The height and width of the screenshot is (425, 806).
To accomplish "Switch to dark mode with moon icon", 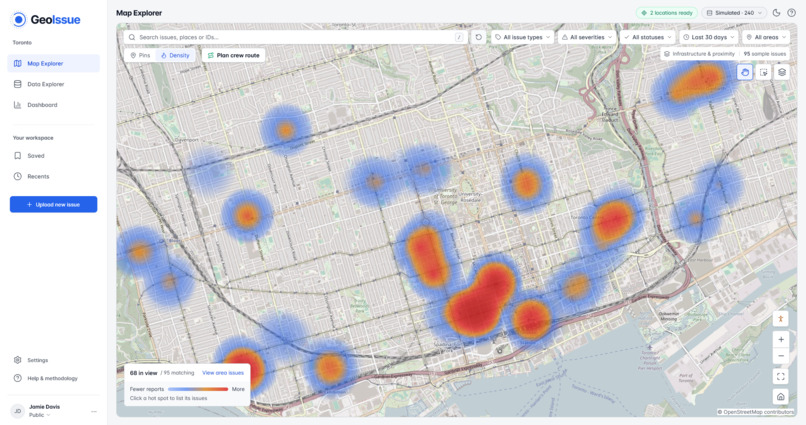I will tap(776, 13).
